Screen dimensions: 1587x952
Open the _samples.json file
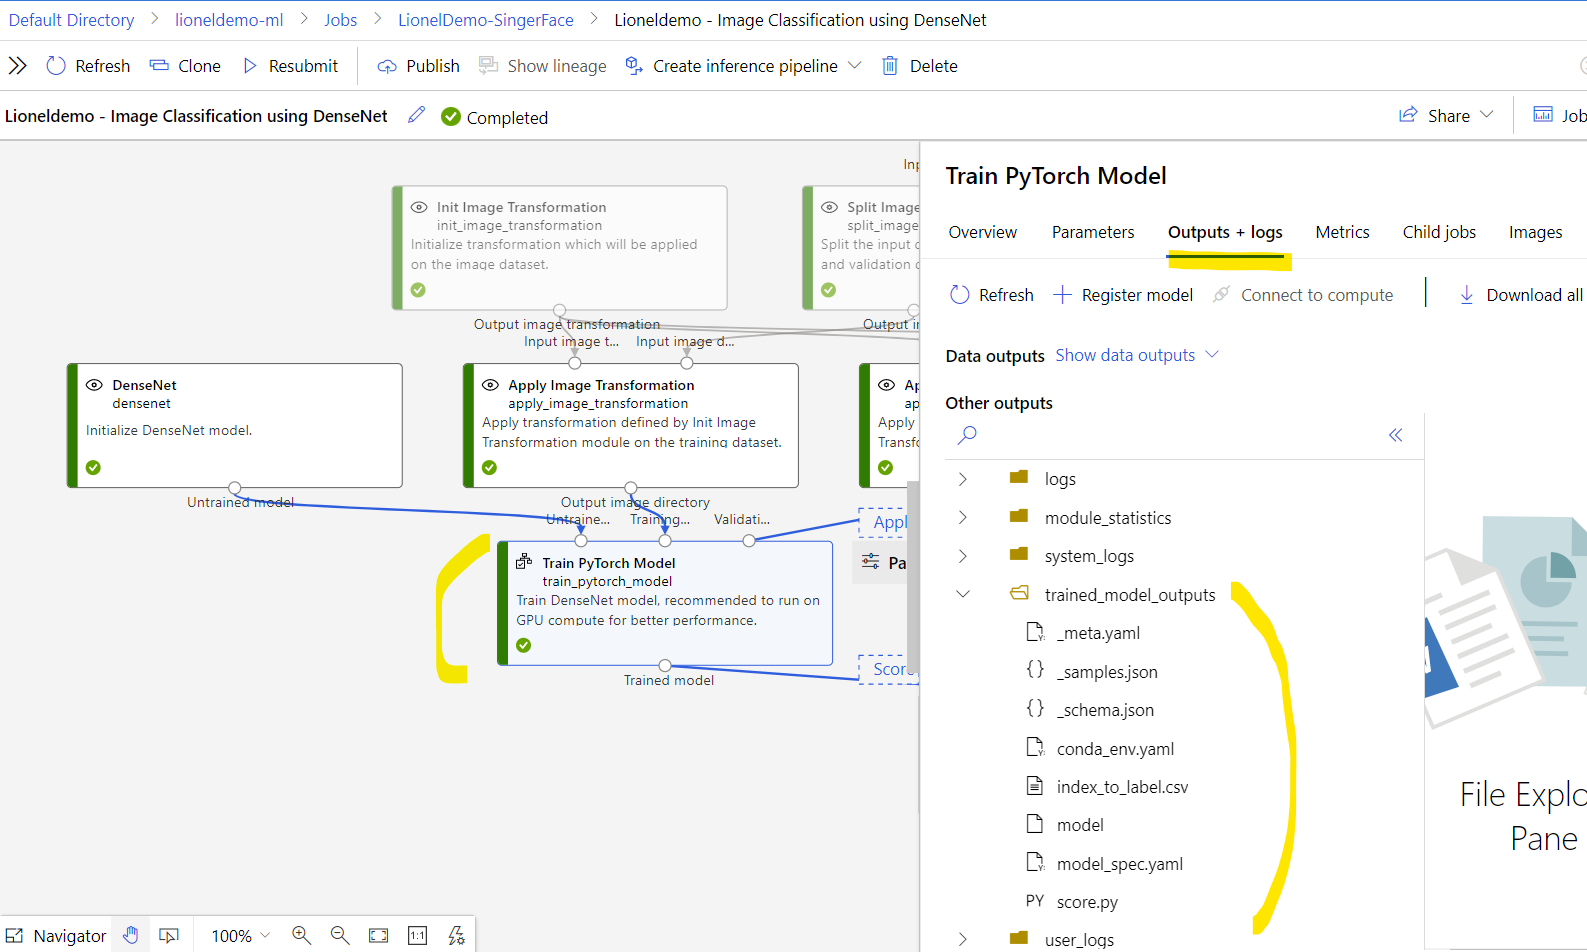coord(1107,672)
